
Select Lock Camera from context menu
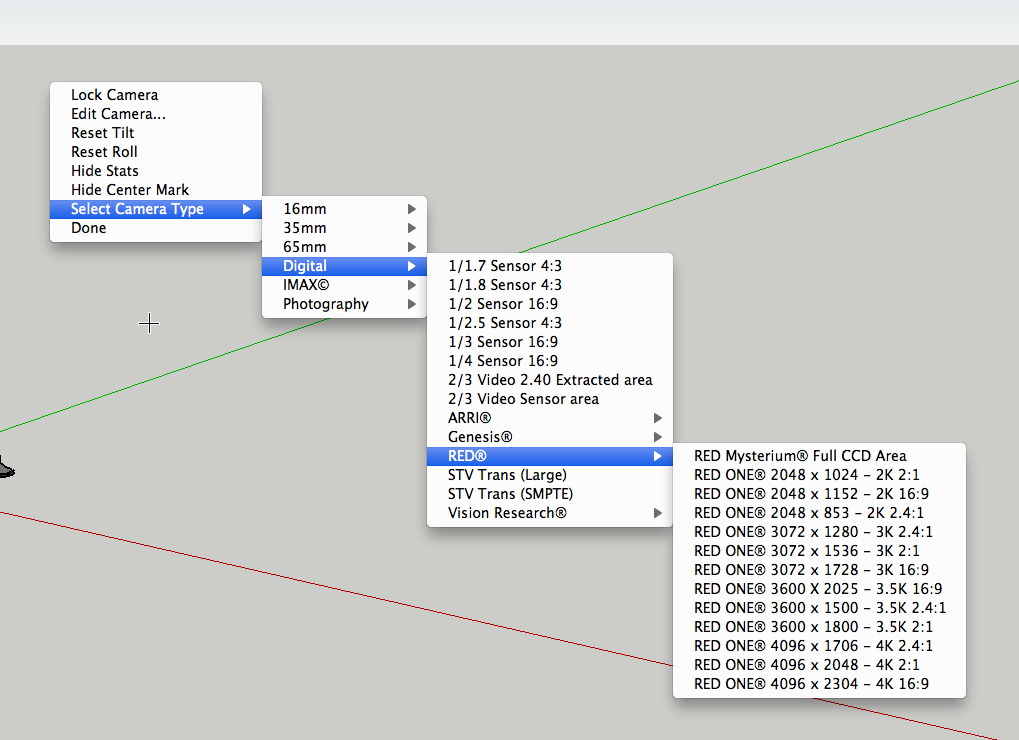[114, 95]
